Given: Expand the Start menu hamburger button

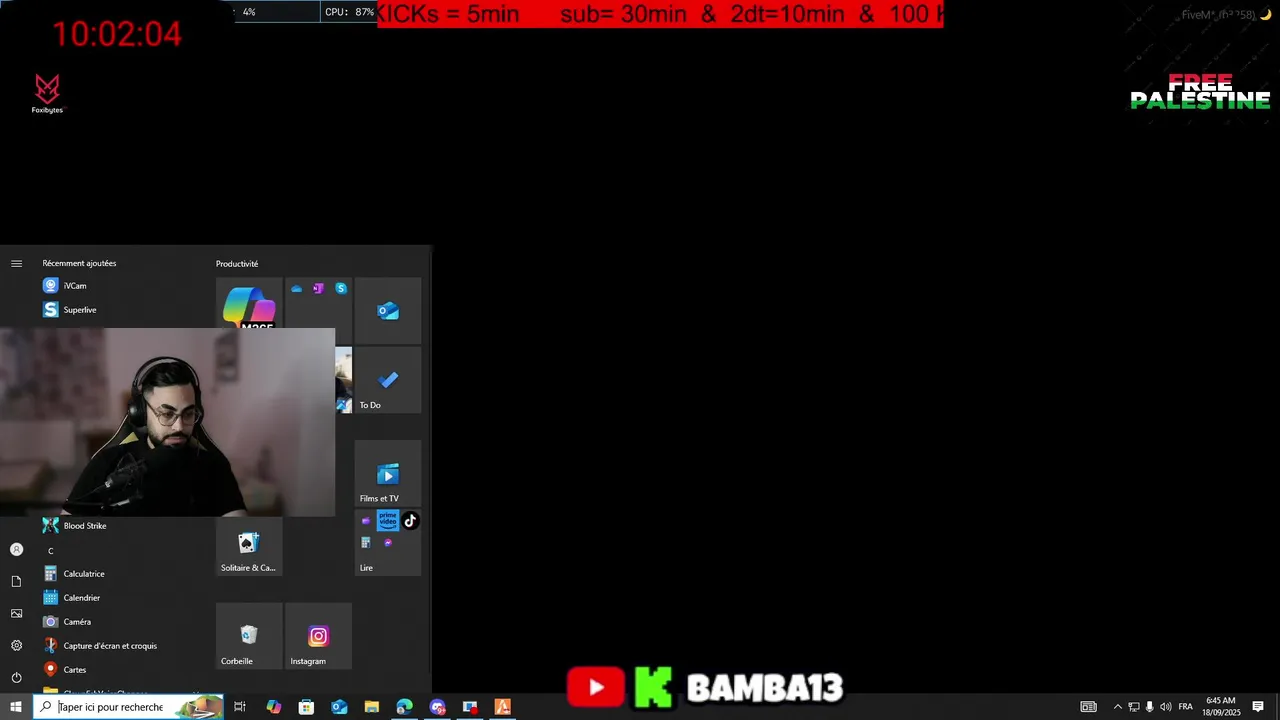Looking at the screenshot, I should click(16, 264).
